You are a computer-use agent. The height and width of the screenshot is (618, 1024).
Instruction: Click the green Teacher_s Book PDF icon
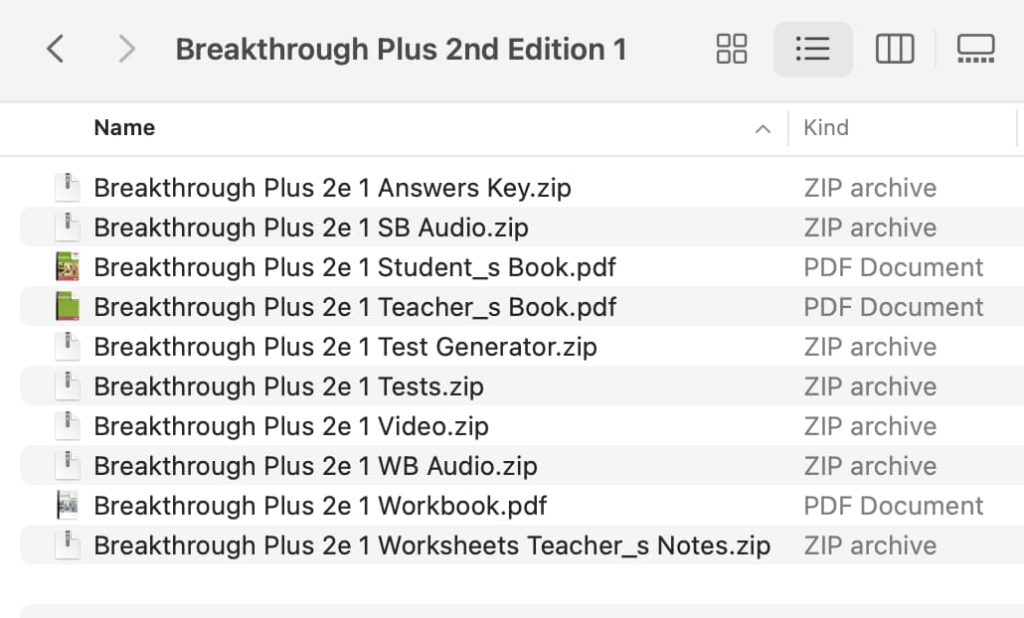pos(67,307)
